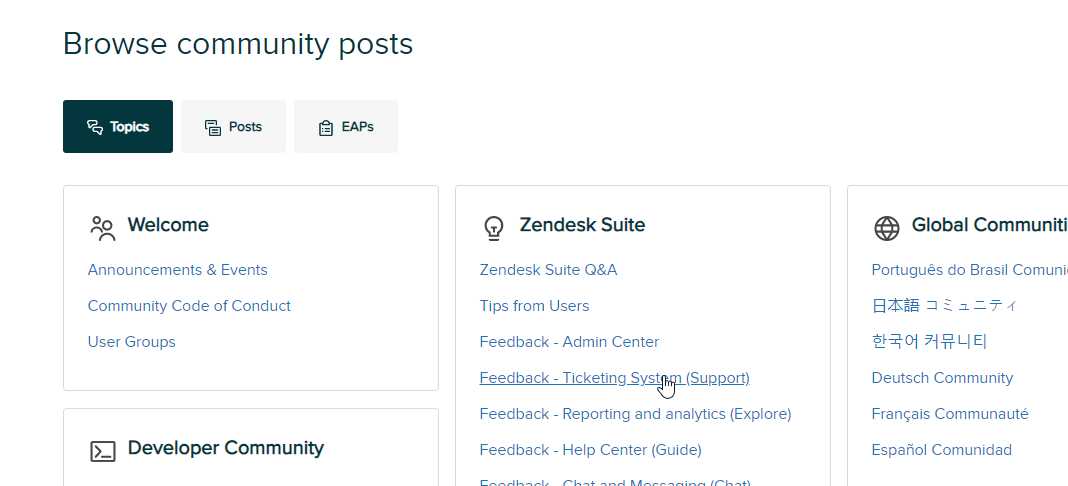
Task: Click the speech bubbles icon in Topics tab
Action: click(x=95, y=127)
